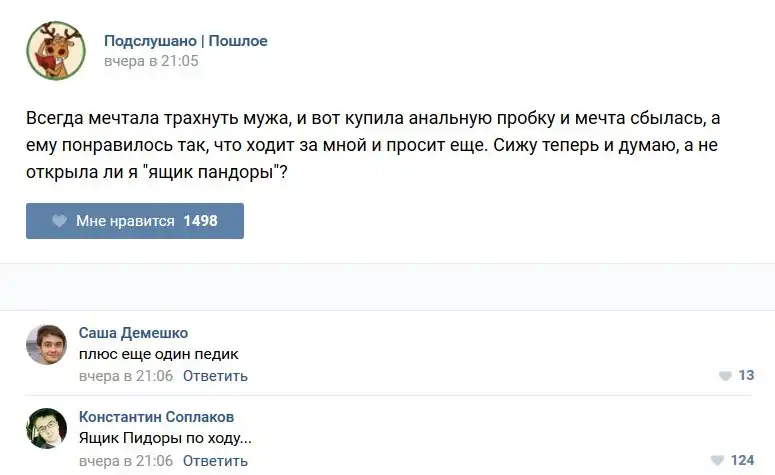This screenshot has width=775, height=475.
Task: Like Саша Демешко's comment via heart icon
Action: point(725,376)
